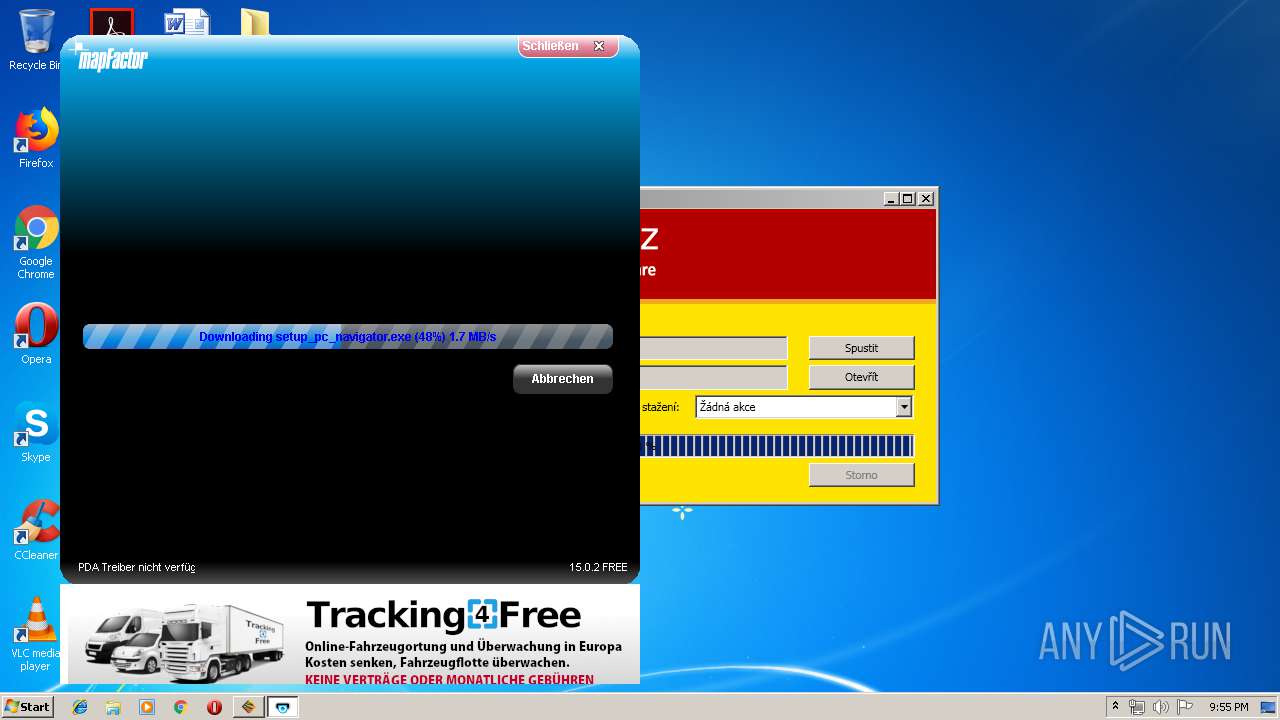Select the Word document desktop icon
The image size is (1280, 720).
click(187, 22)
